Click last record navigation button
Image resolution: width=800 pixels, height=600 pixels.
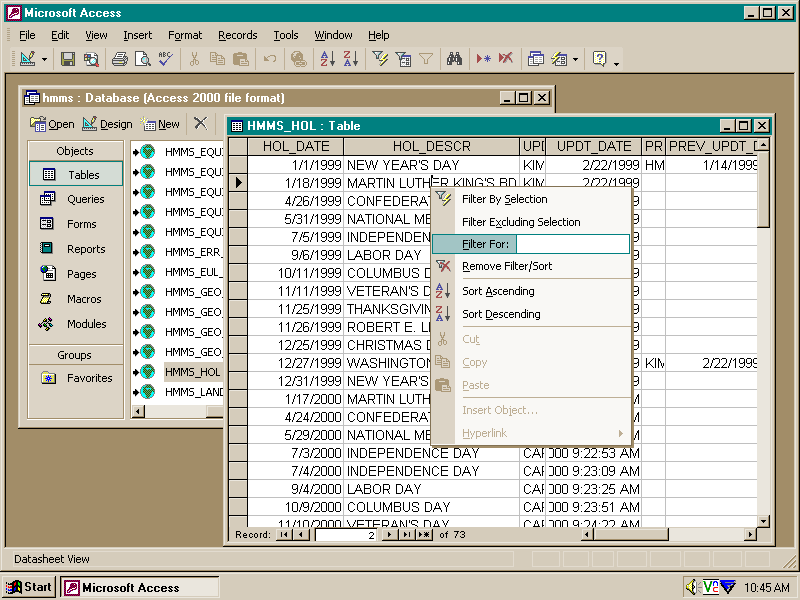pos(407,535)
